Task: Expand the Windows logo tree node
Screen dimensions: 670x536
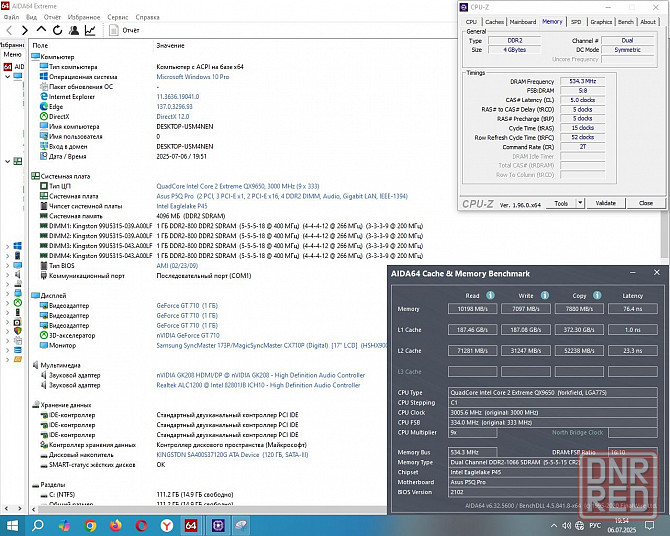Action: pyautogui.click(x=7, y=246)
